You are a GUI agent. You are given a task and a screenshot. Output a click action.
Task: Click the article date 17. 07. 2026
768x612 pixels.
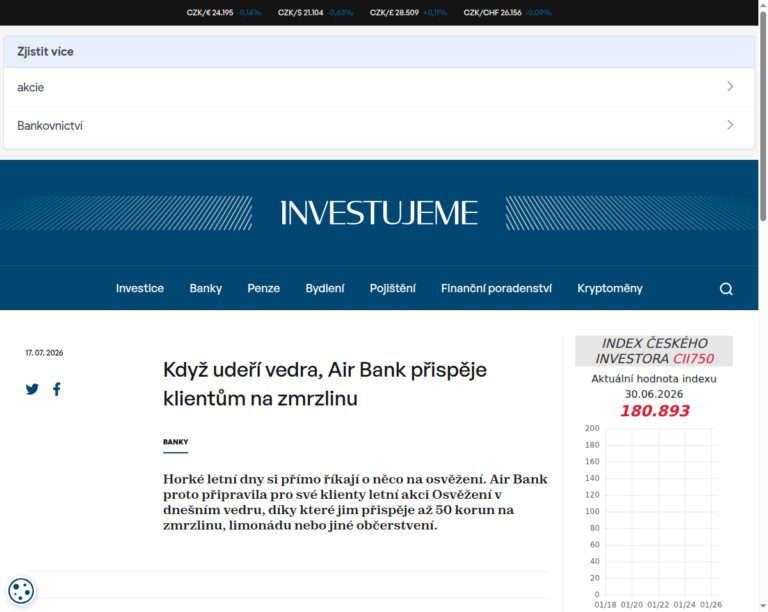click(x=44, y=353)
